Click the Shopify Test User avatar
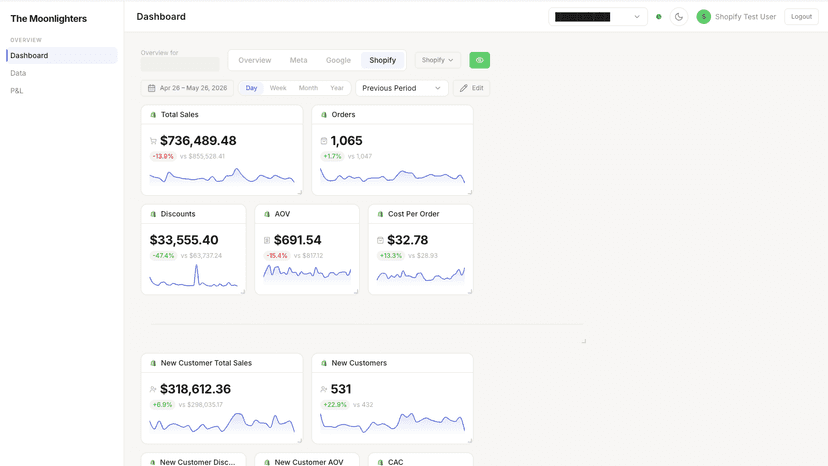 703,17
